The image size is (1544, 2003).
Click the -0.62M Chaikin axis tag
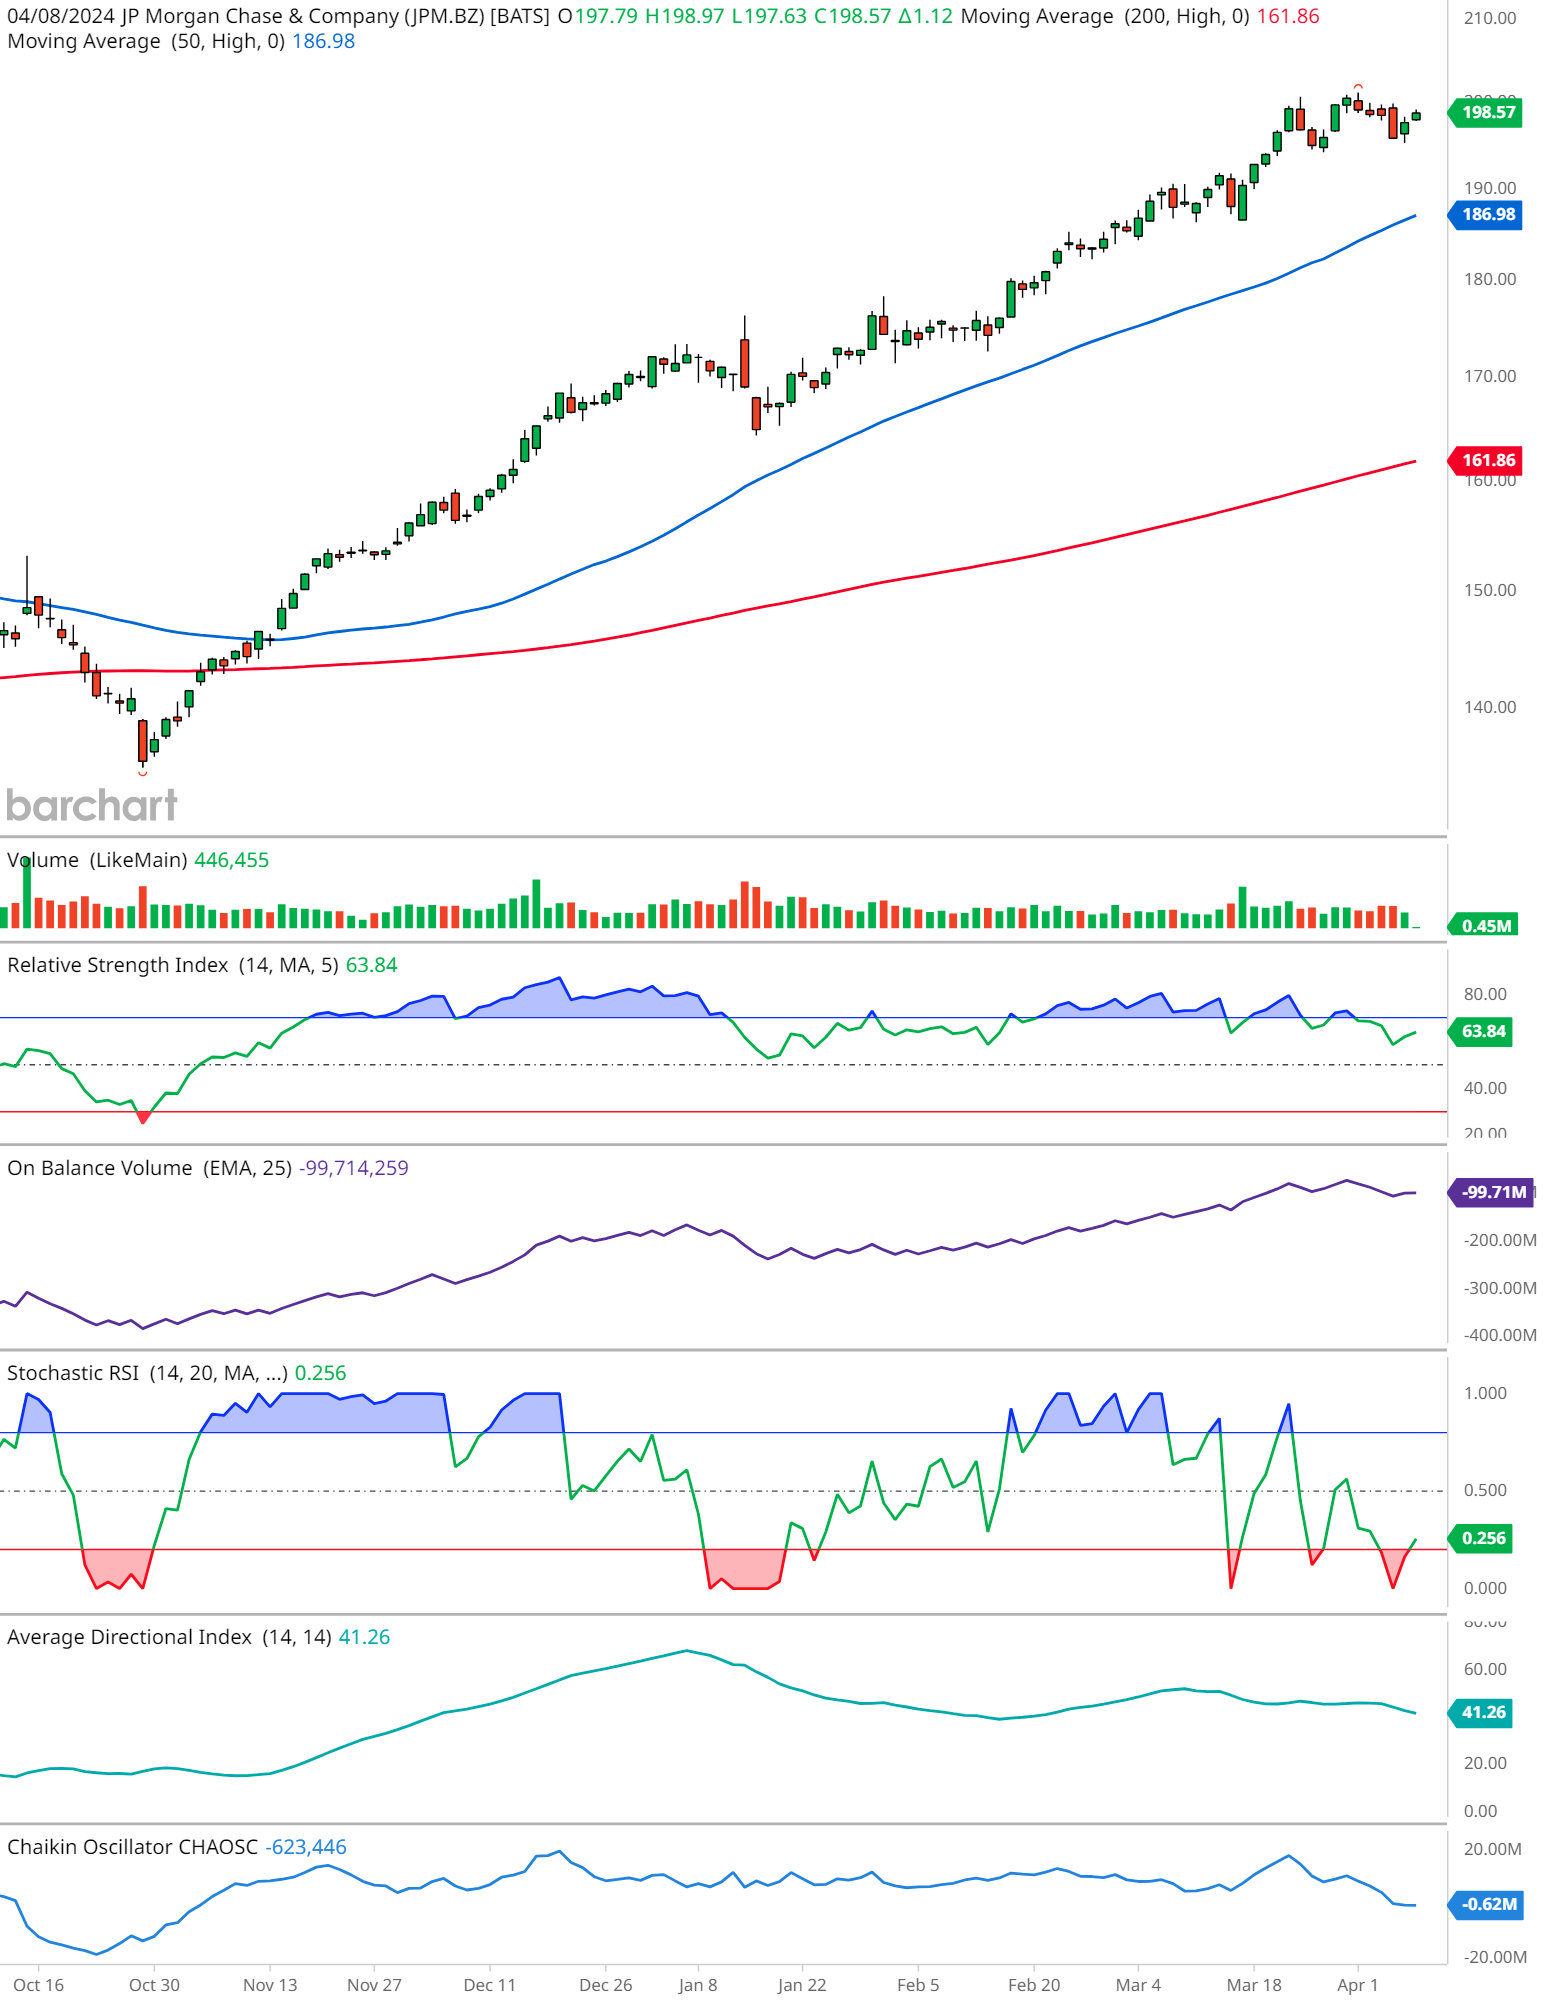[x=1487, y=1904]
